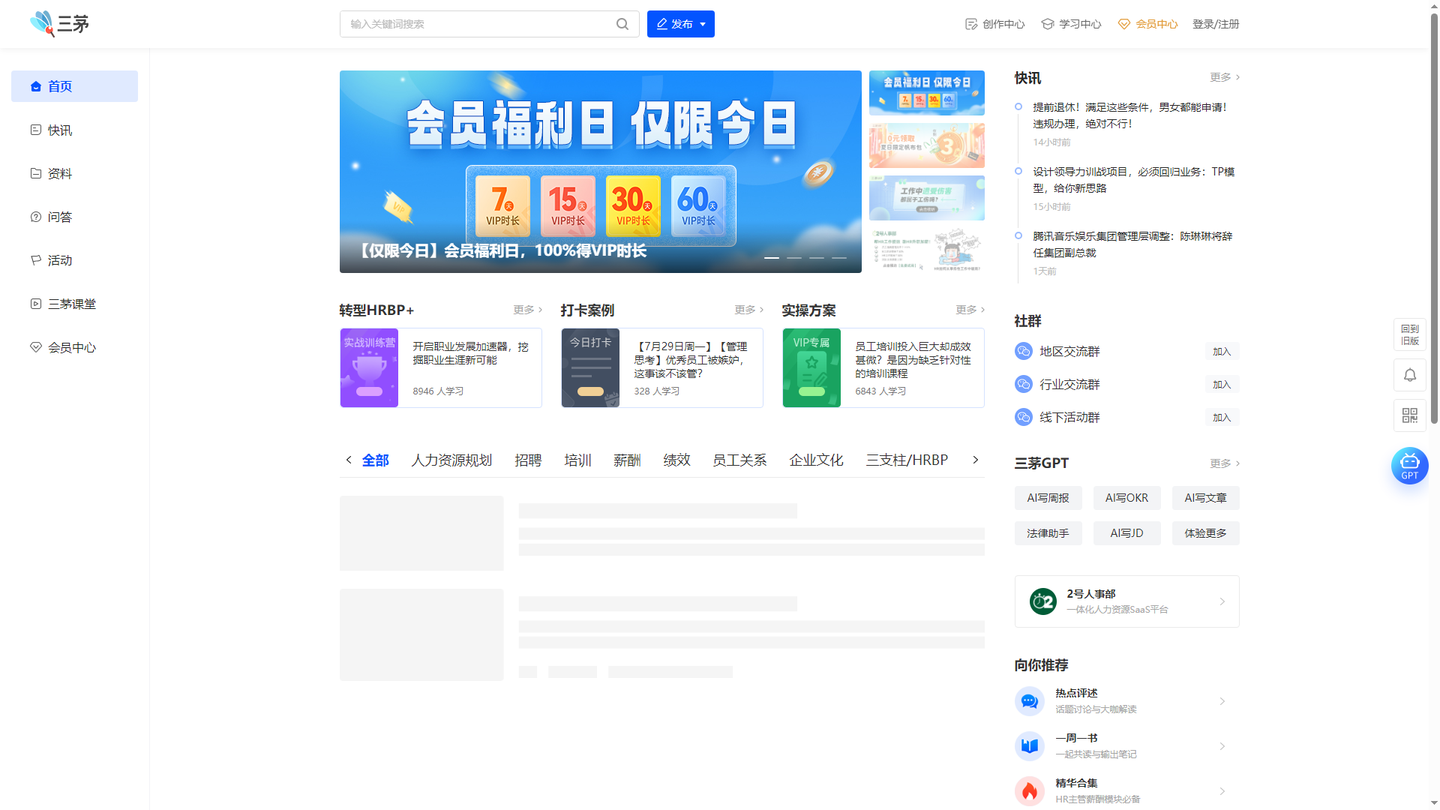Select the 三支柱/HRBP tab
The width and height of the screenshot is (1440, 810).
pos(907,460)
